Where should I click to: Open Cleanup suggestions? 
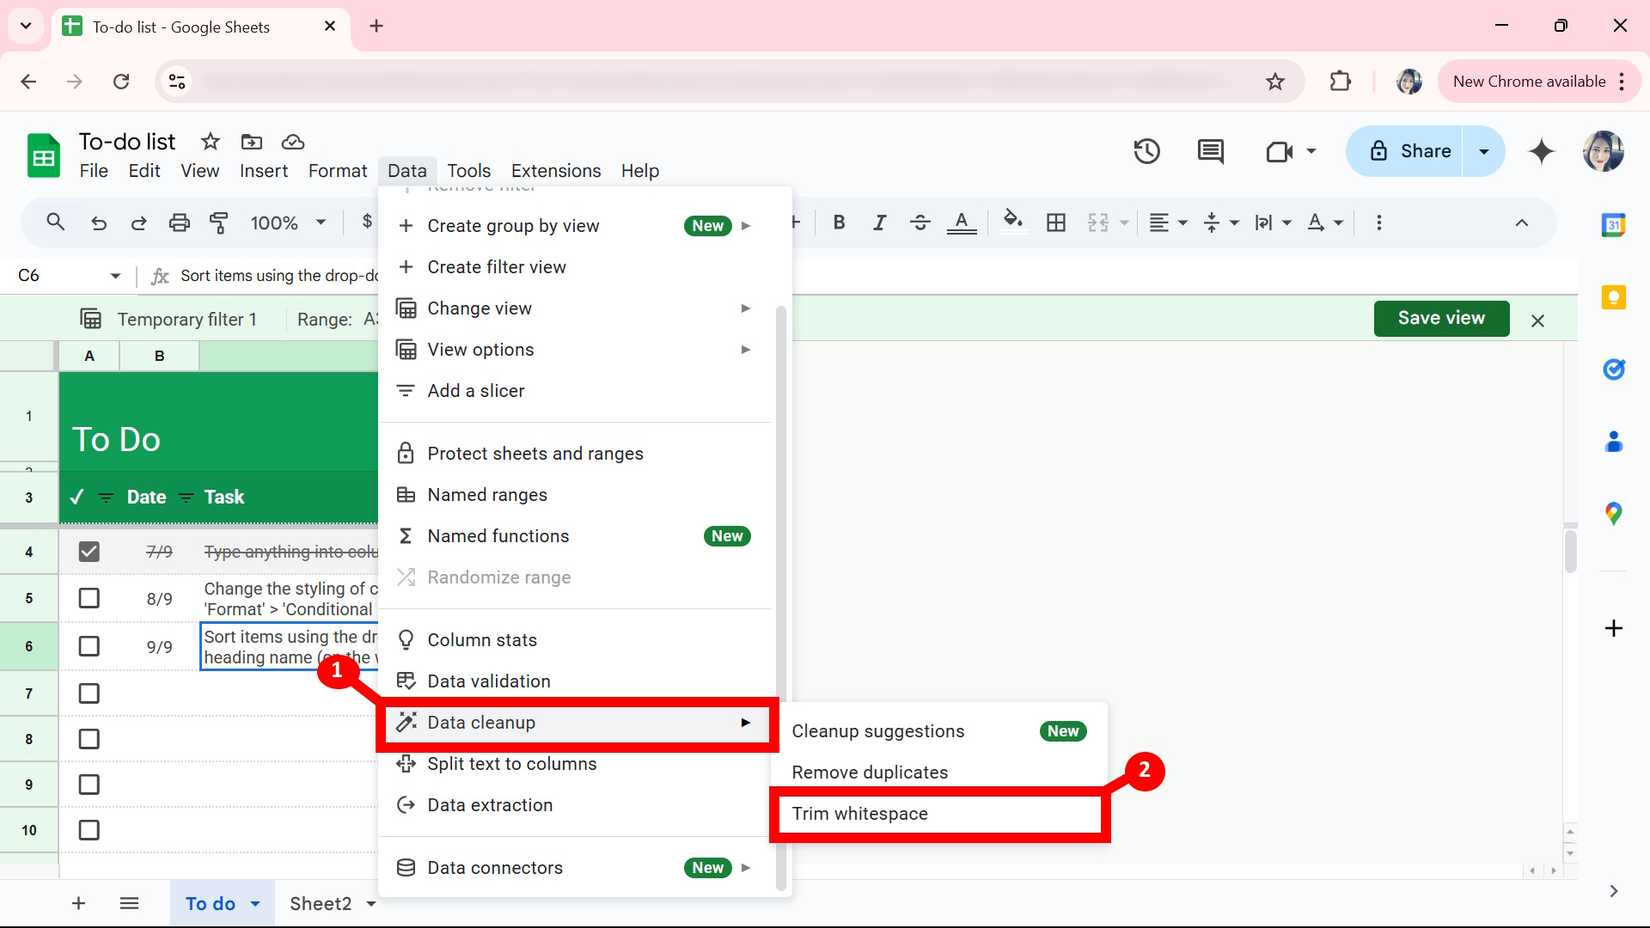877,731
